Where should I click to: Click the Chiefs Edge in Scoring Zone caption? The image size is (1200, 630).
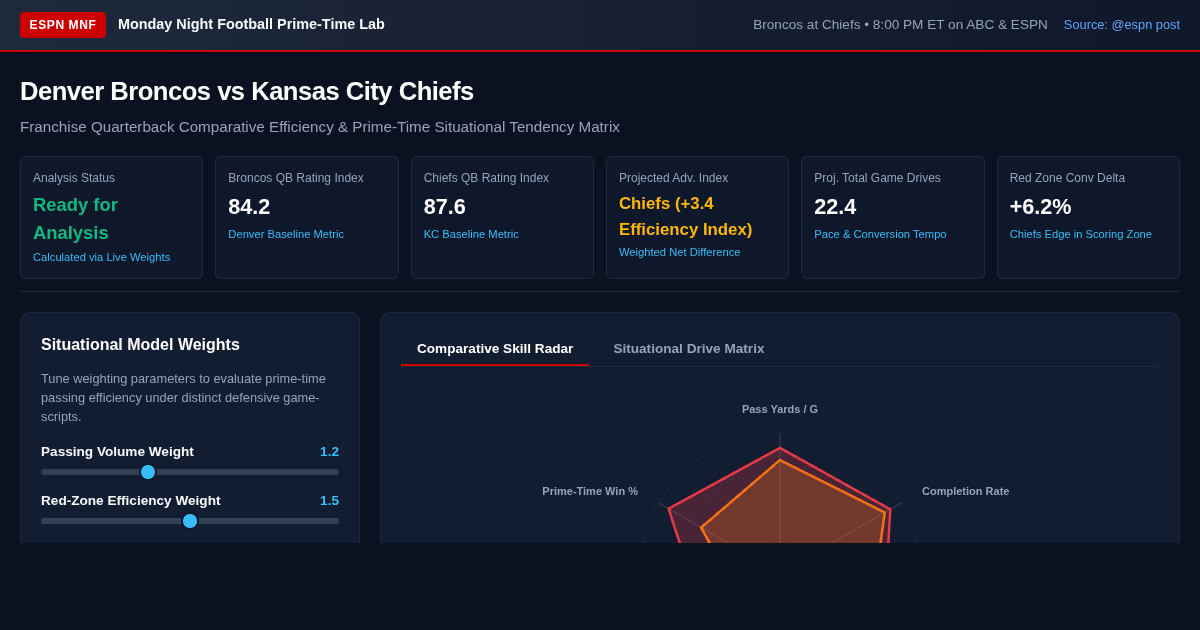[x=1081, y=234]
